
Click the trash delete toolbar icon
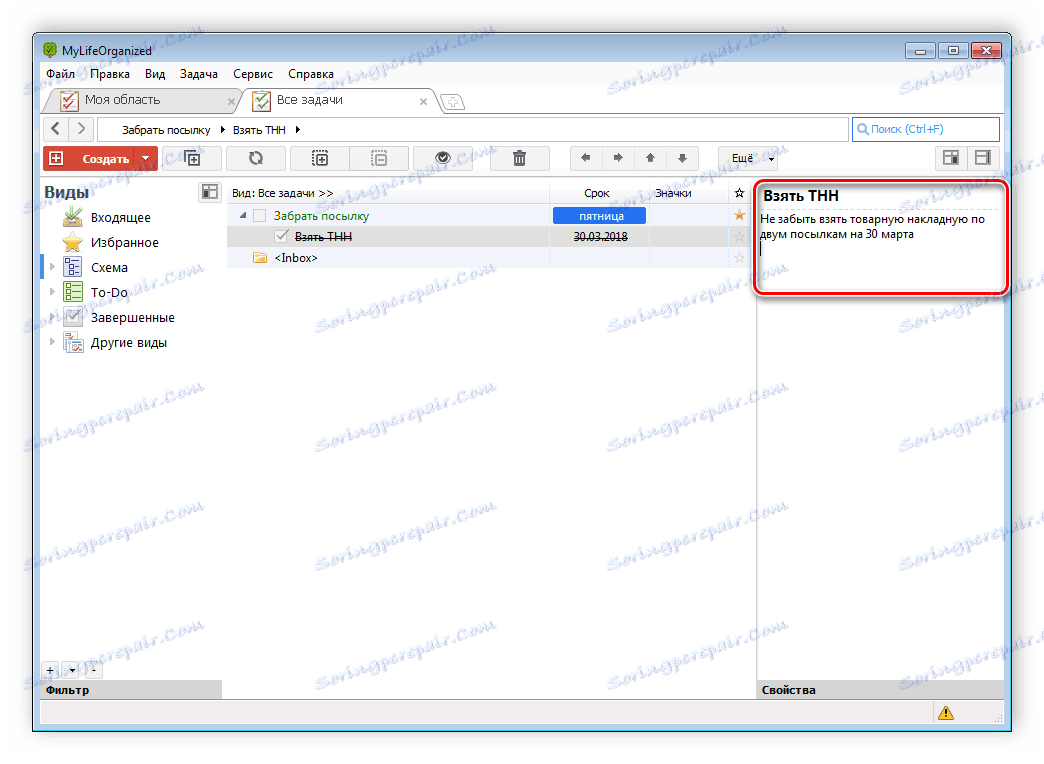click(519, 159)
